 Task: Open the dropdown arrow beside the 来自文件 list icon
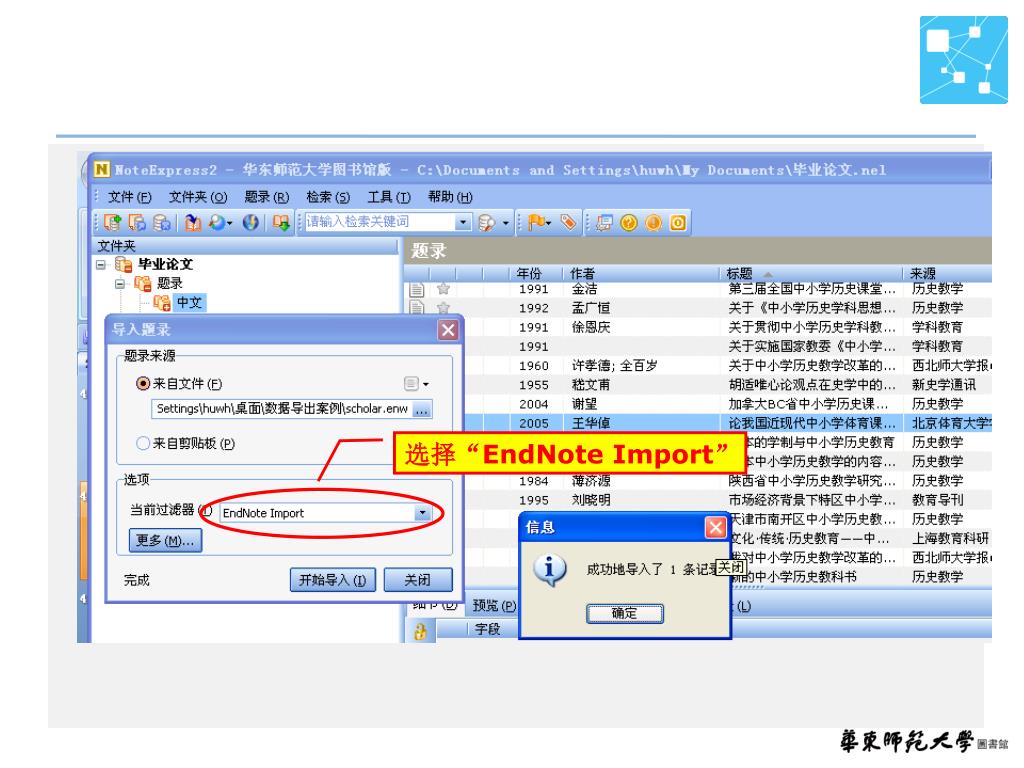click(426, 384)
